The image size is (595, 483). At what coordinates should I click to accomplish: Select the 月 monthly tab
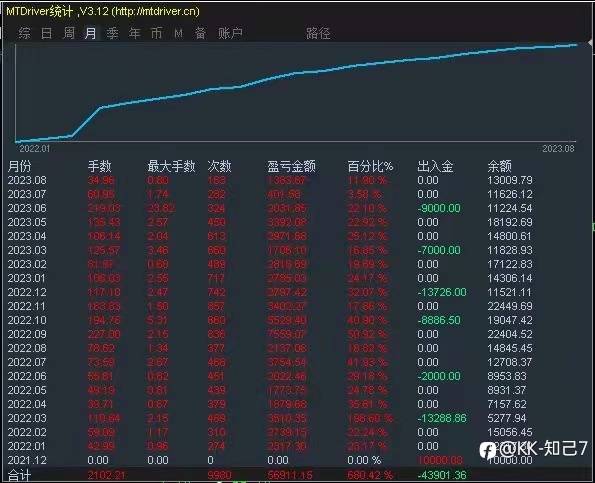(x=90, y=33)
